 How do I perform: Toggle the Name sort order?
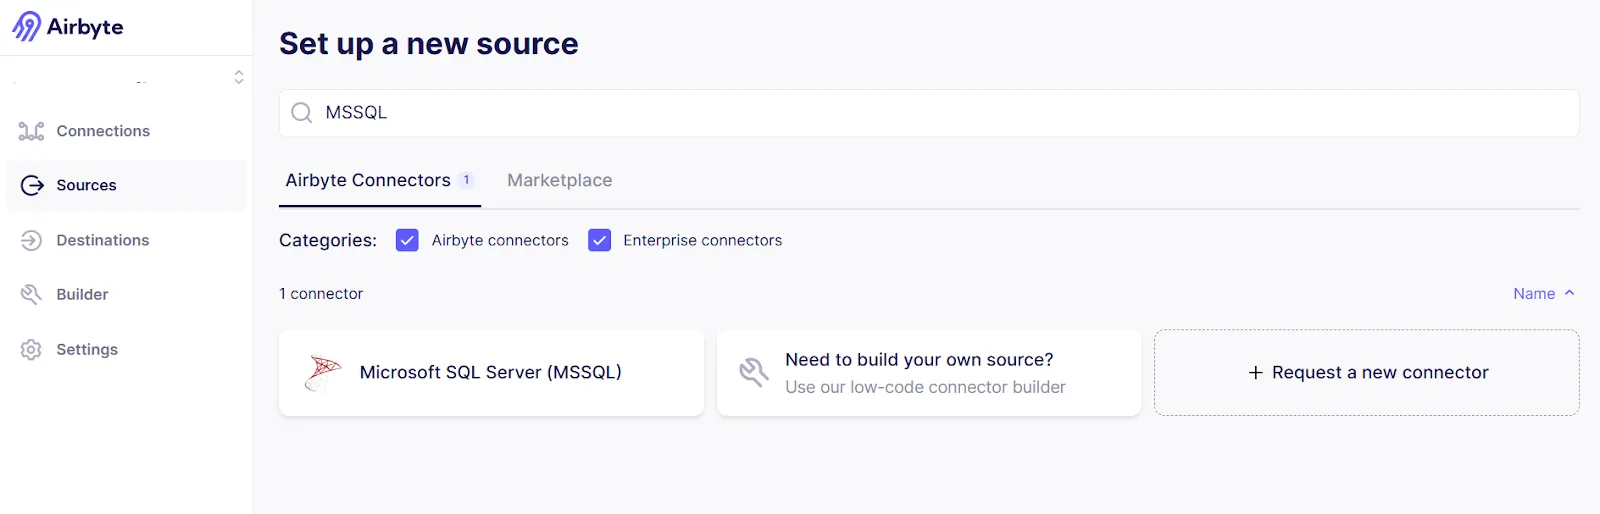pyautogui.click(x=1544, y=293)
